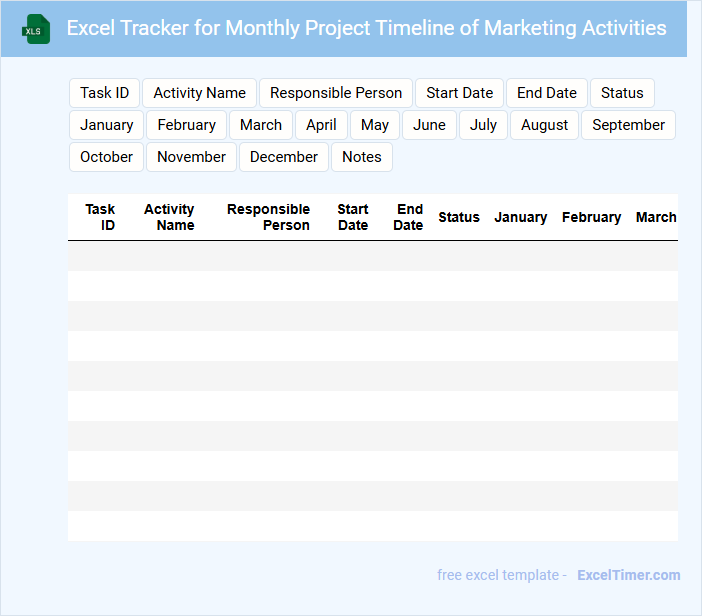
Task: Select the January month tag
Action: coord(106,125)
